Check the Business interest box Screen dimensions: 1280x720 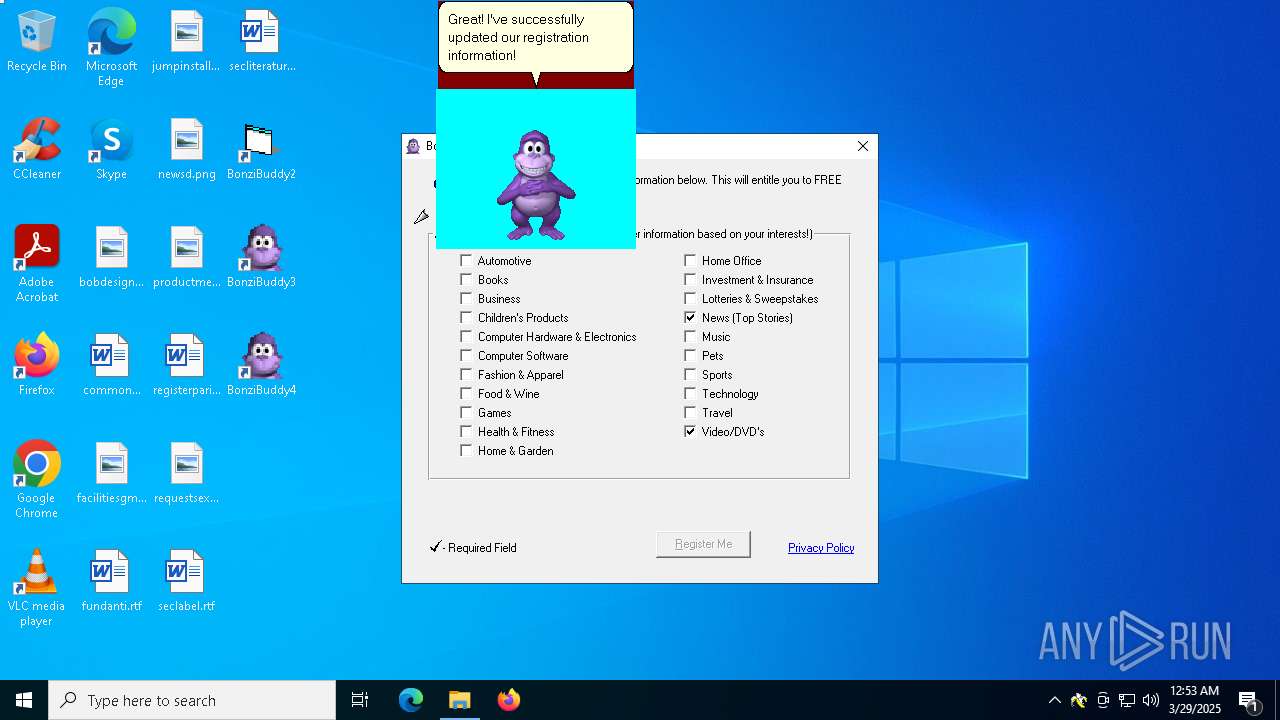[466, 298]
